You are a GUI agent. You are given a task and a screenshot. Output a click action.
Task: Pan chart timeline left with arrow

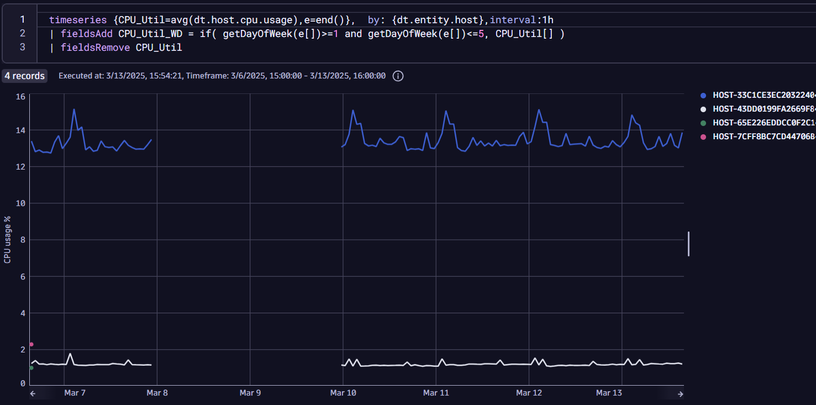coord(33,394)
